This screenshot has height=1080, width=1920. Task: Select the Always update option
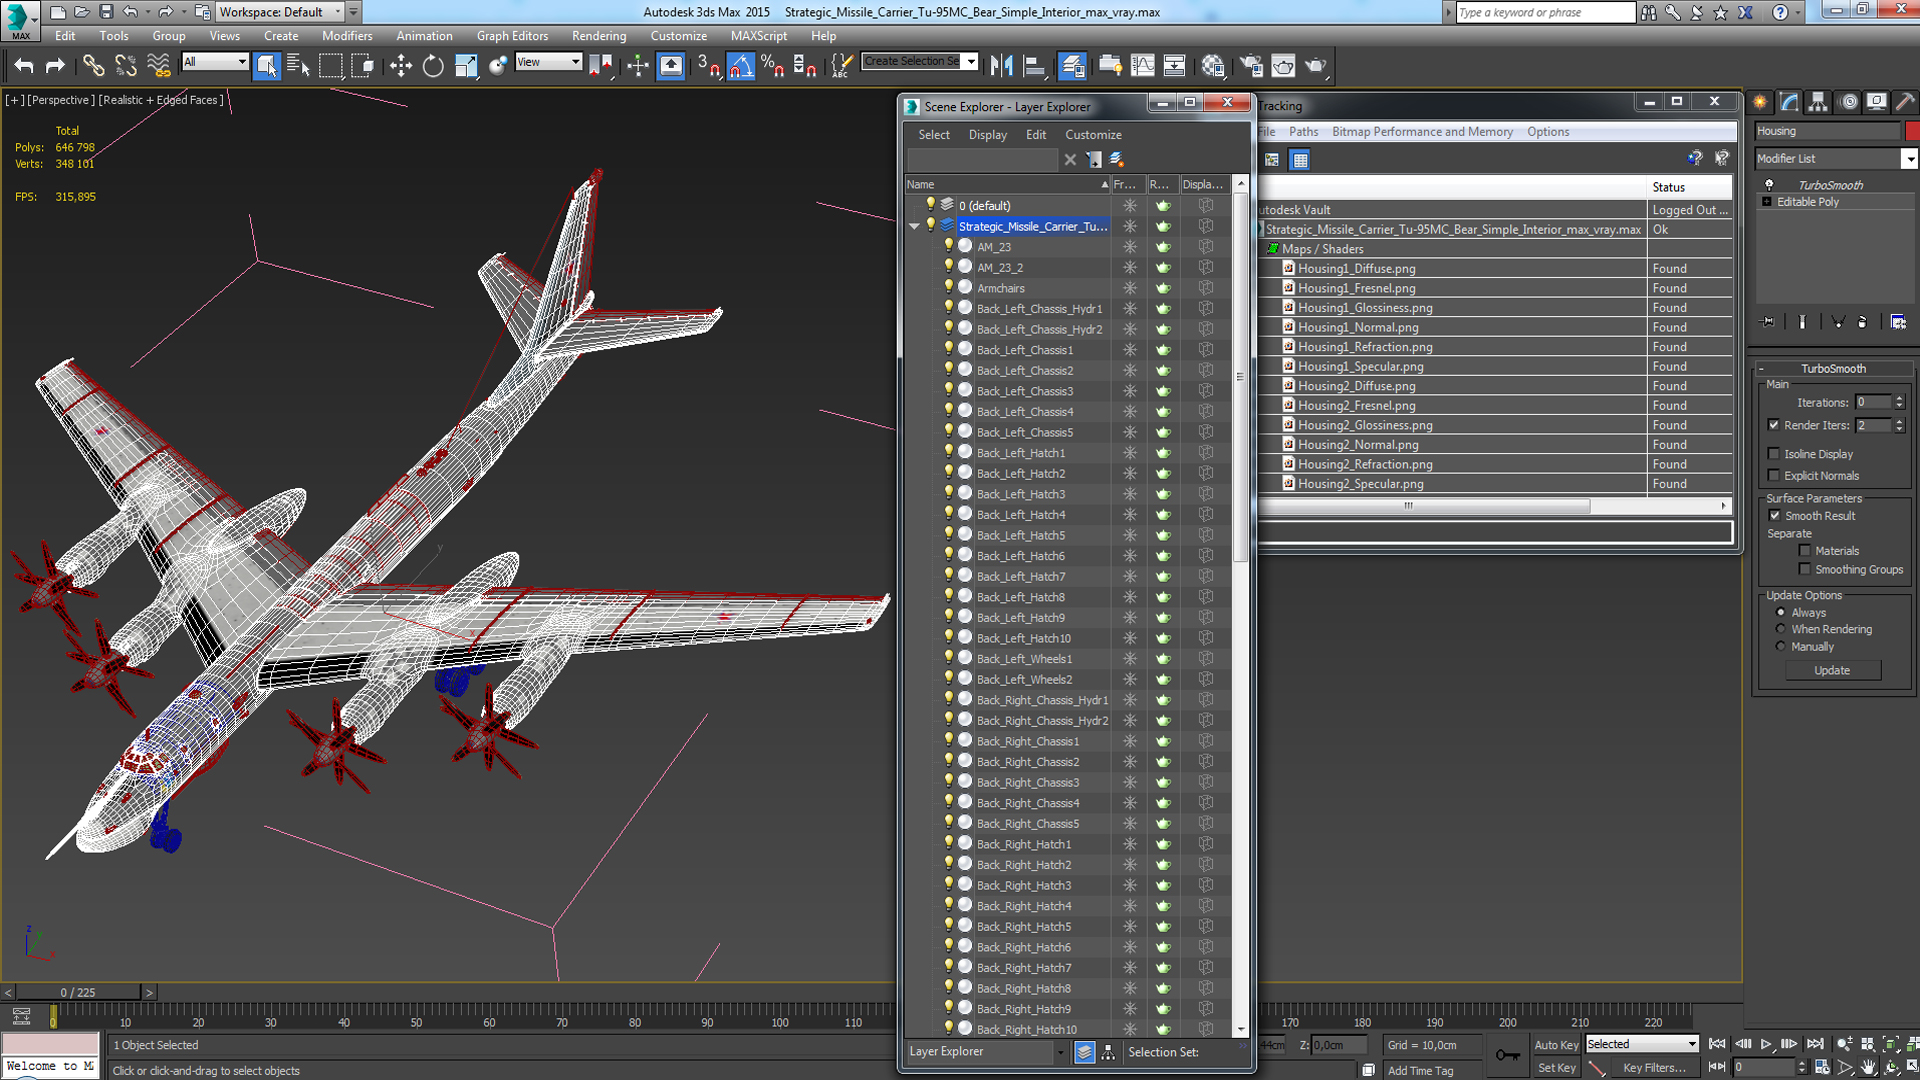click(x=1781, y=612)
